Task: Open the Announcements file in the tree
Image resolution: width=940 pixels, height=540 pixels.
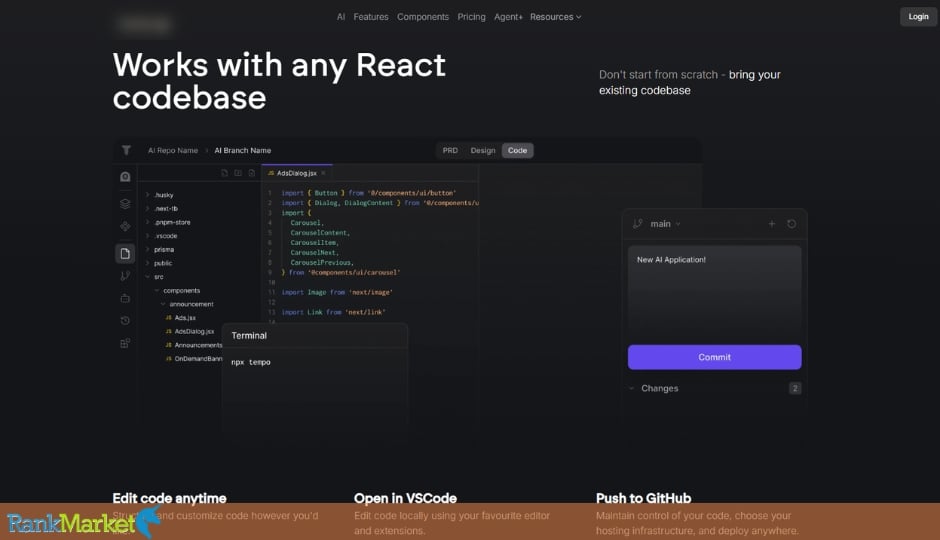Action: tap(194, 345)
